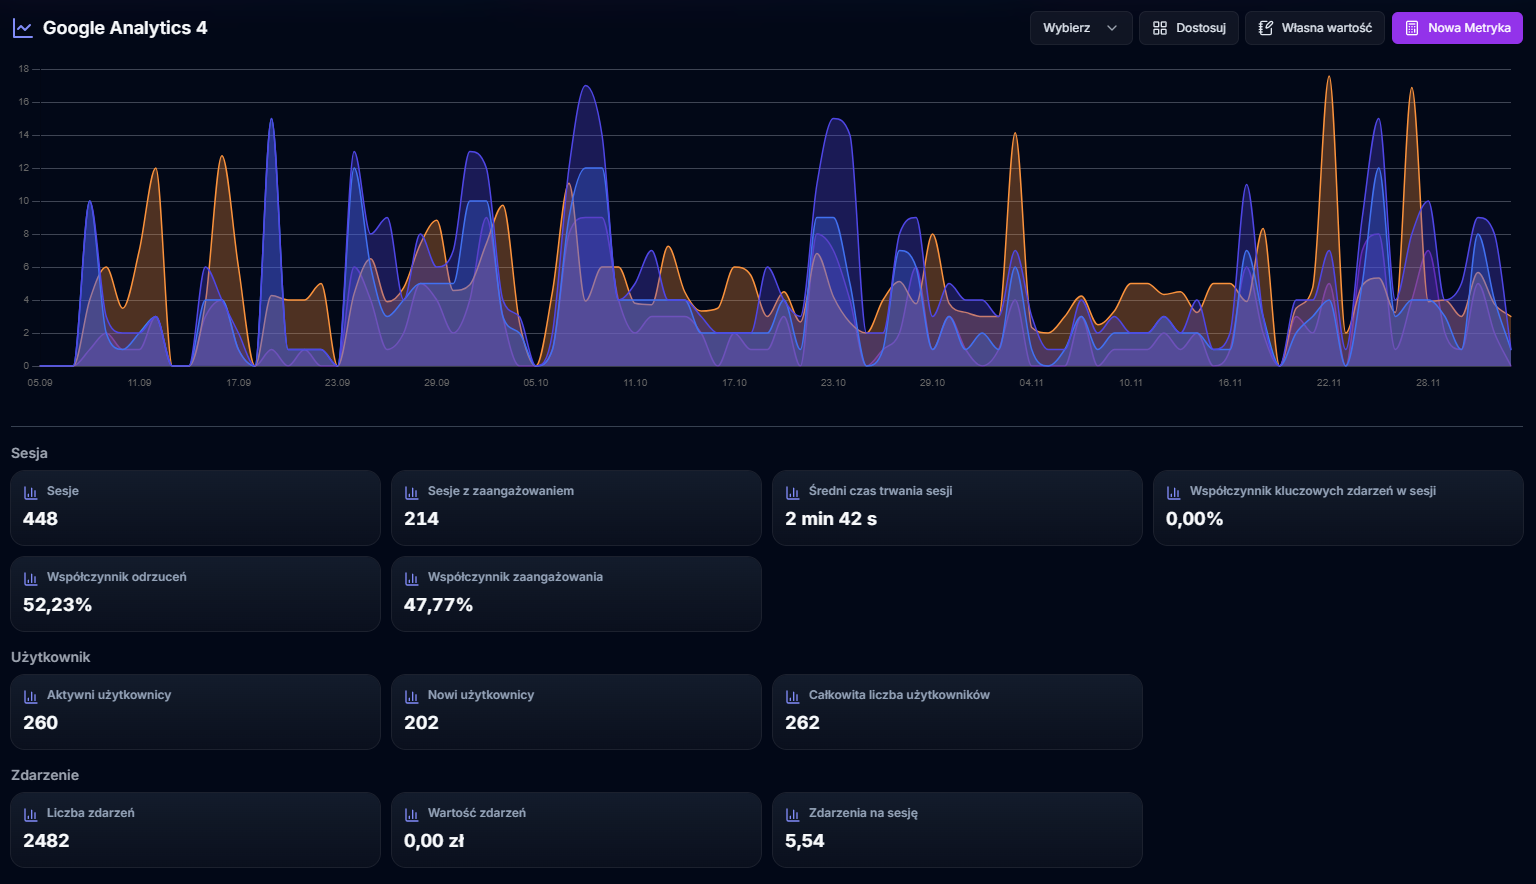Click the pencil icon in Własna wartość button
1536x884 pixels.
(1266, 27)
